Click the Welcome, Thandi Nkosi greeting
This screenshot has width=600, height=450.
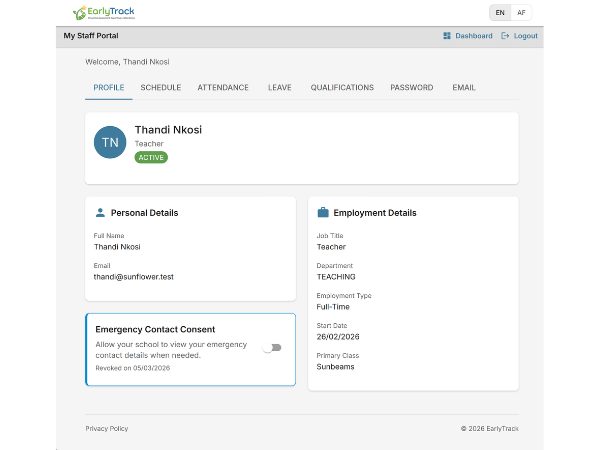pos(127,62)
